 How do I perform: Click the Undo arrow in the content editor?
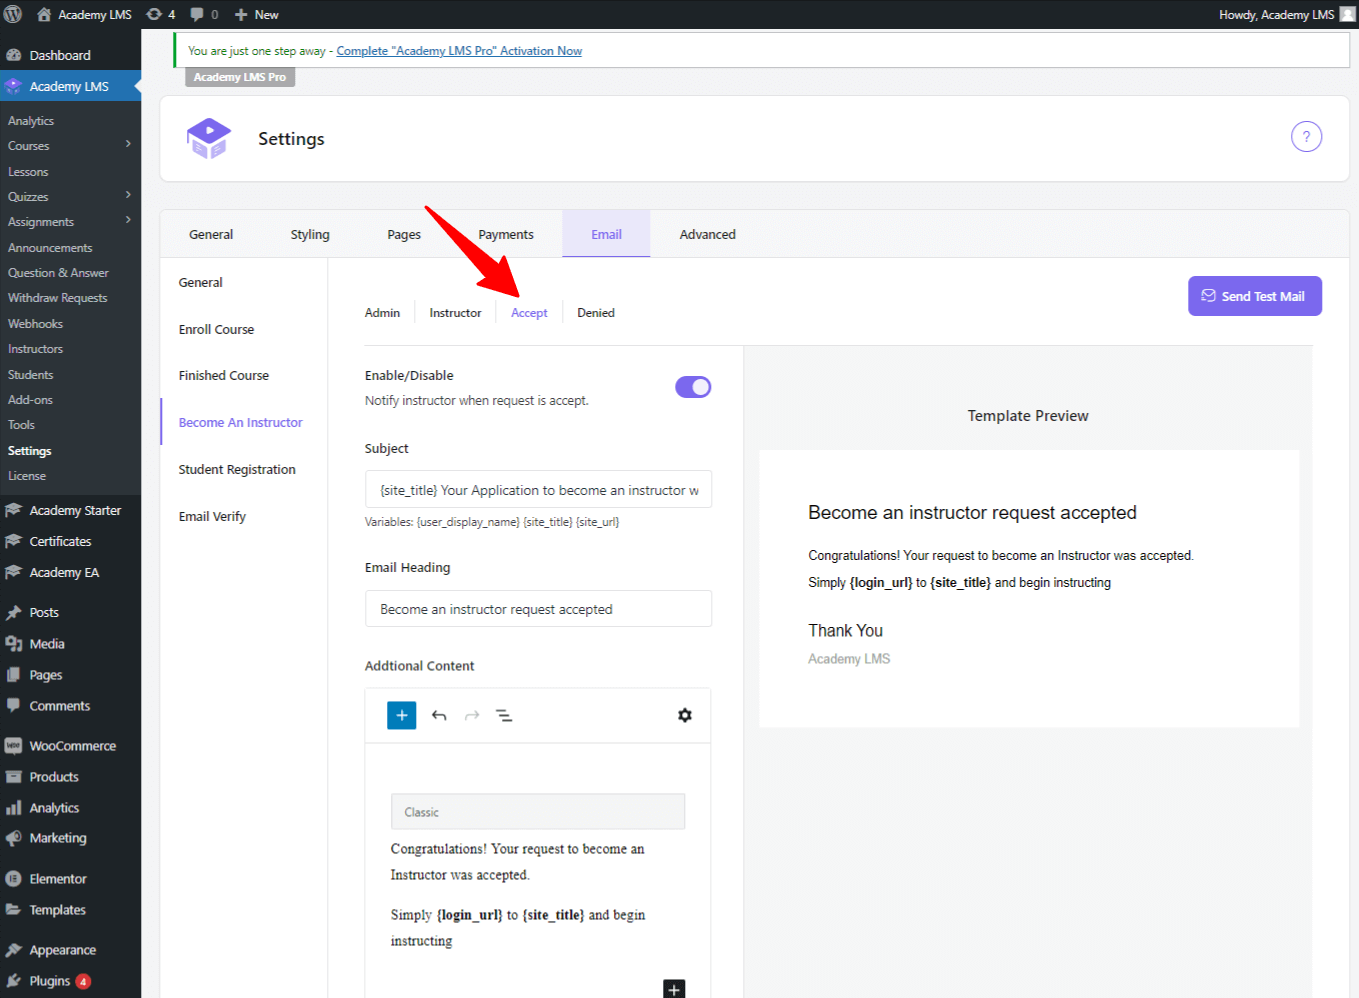439,715
